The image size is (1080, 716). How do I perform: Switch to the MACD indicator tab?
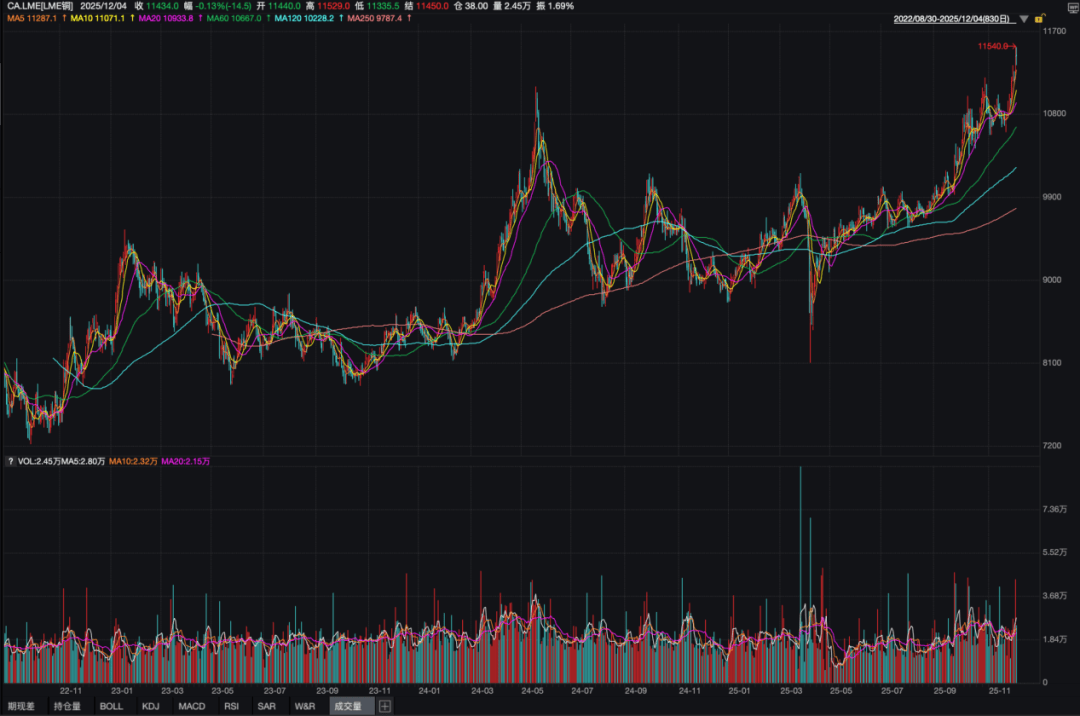191,706
